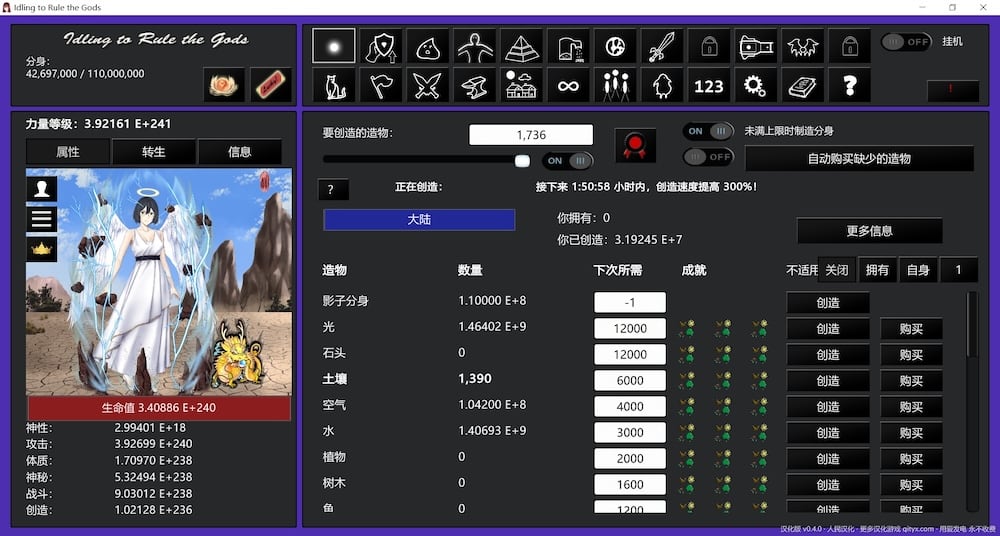Click the 要创造的造物 amount field showing 1,736

point(531,135)
